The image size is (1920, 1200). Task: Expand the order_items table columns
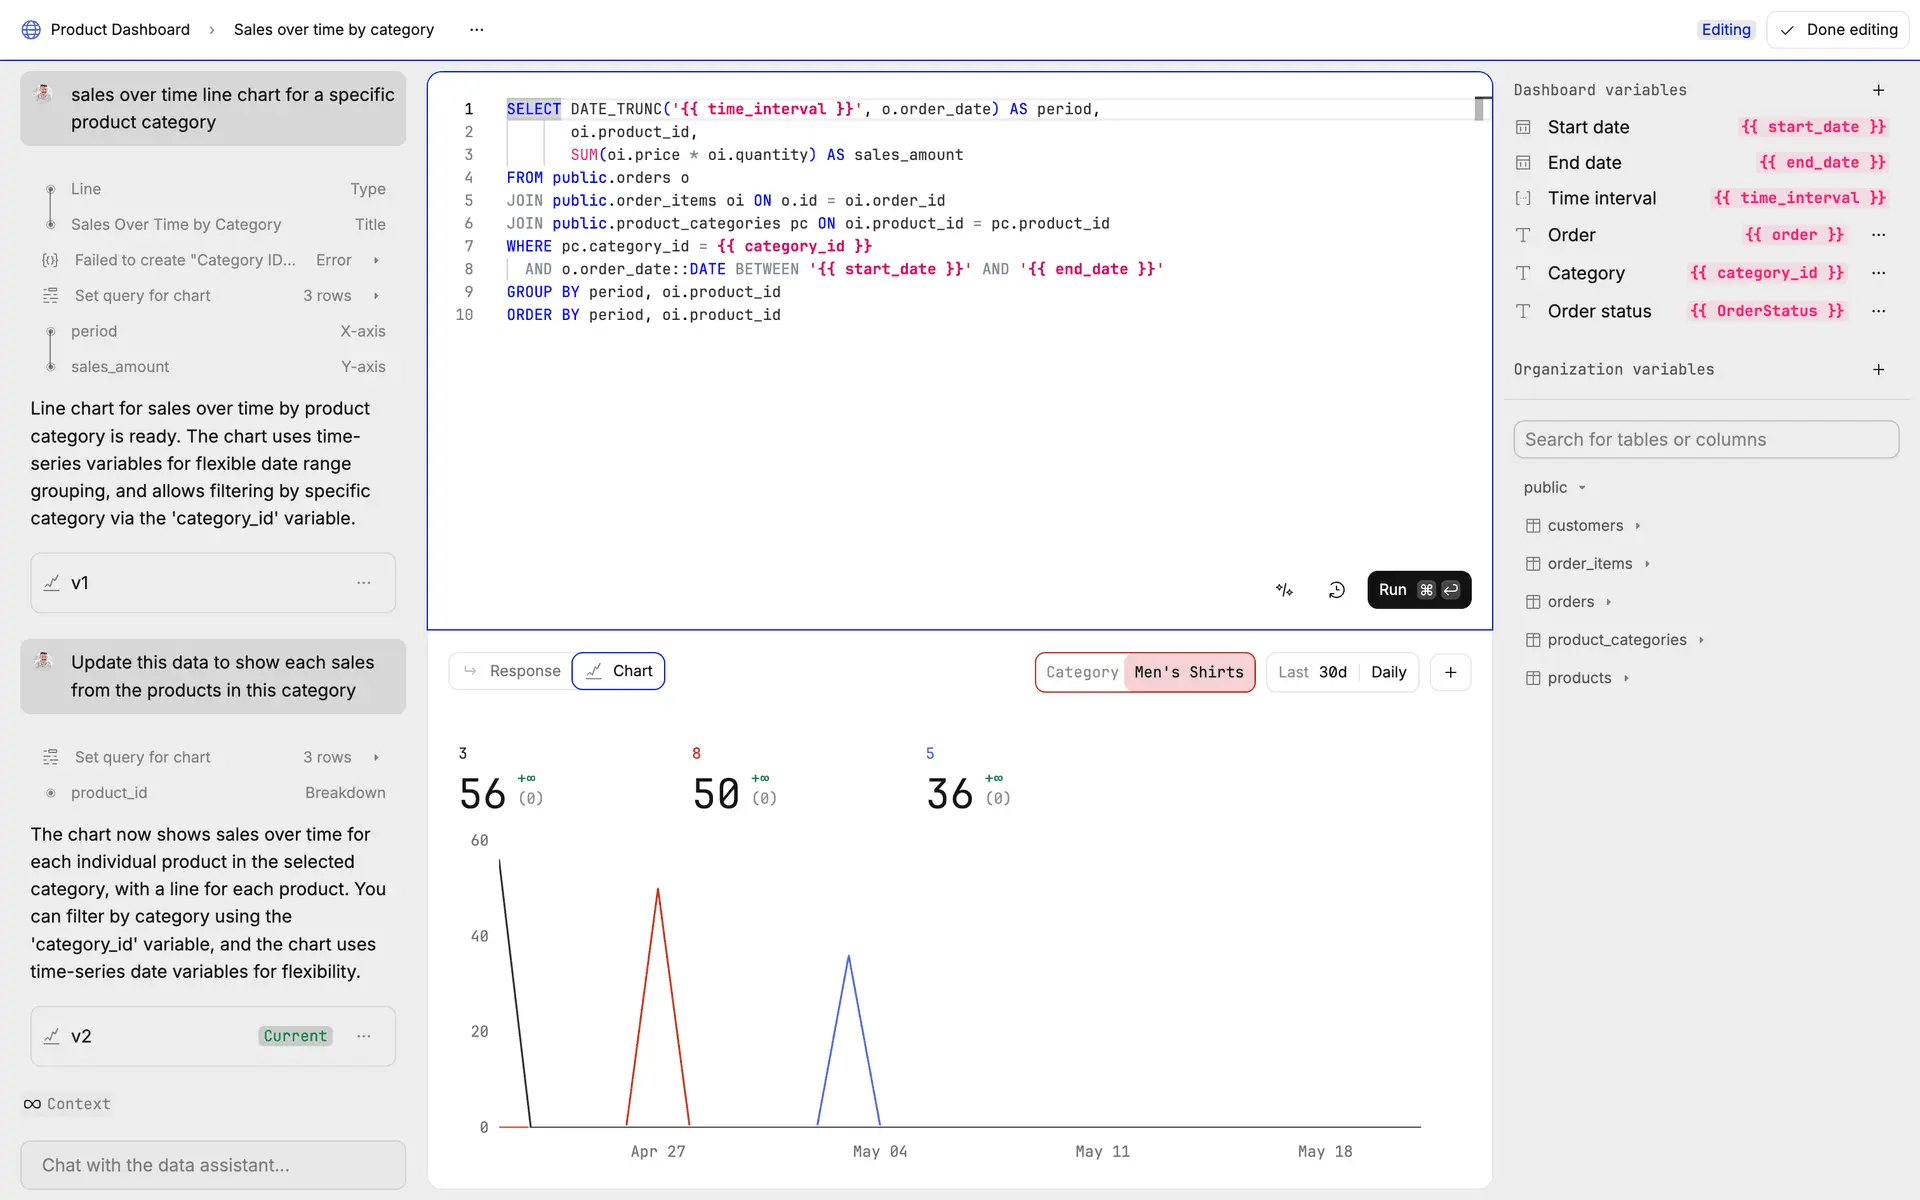1589,564
